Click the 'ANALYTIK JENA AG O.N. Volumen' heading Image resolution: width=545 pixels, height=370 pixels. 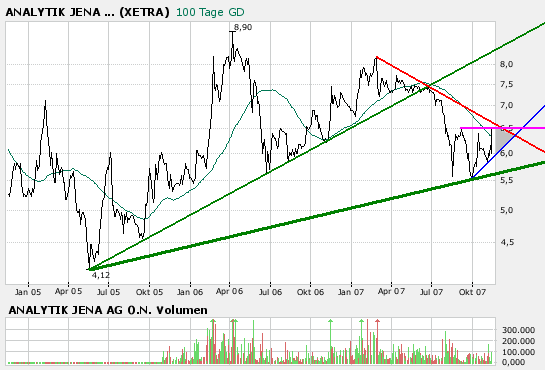[108, 310]
